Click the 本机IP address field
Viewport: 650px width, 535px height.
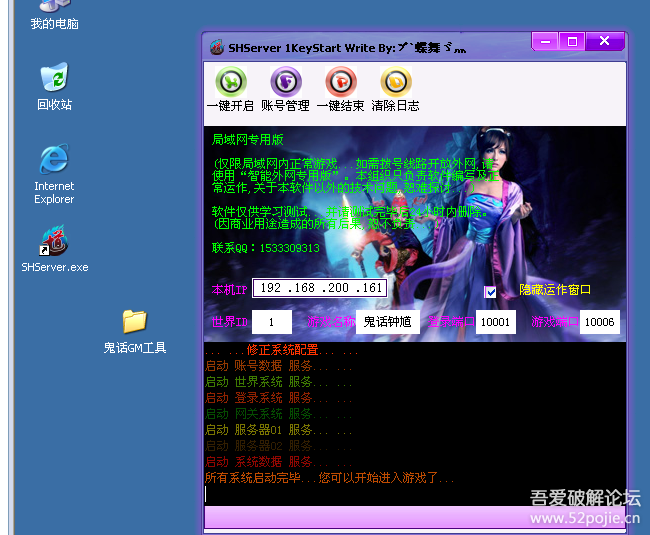[320, 288]
